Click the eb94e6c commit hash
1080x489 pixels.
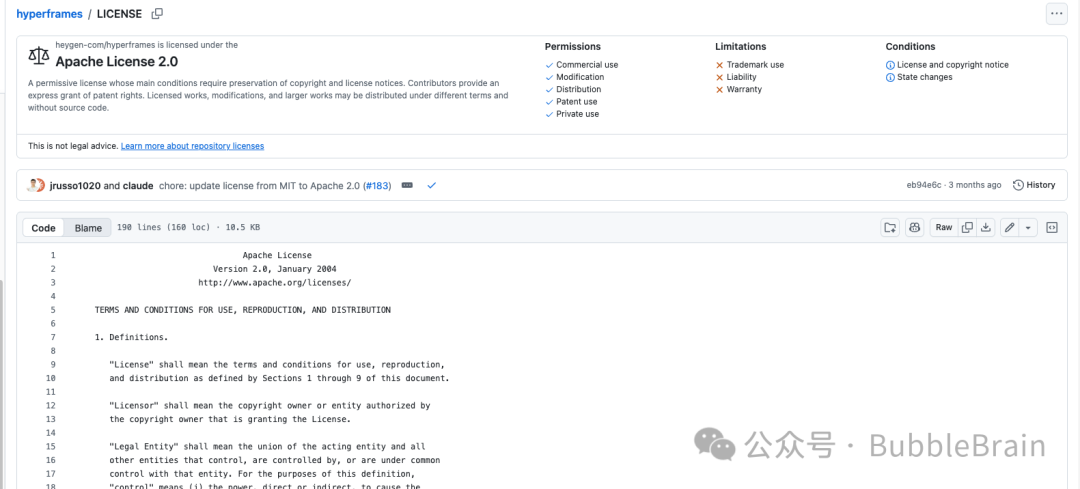coord(924,185)
